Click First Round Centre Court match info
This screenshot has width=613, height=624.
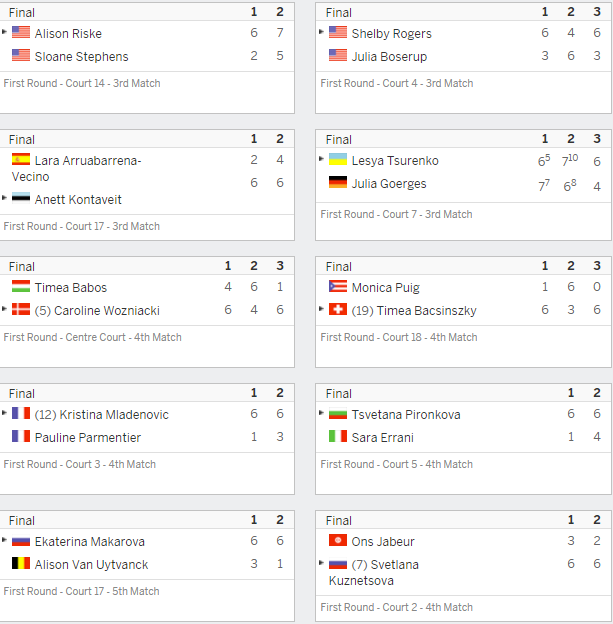click(92, 337)
